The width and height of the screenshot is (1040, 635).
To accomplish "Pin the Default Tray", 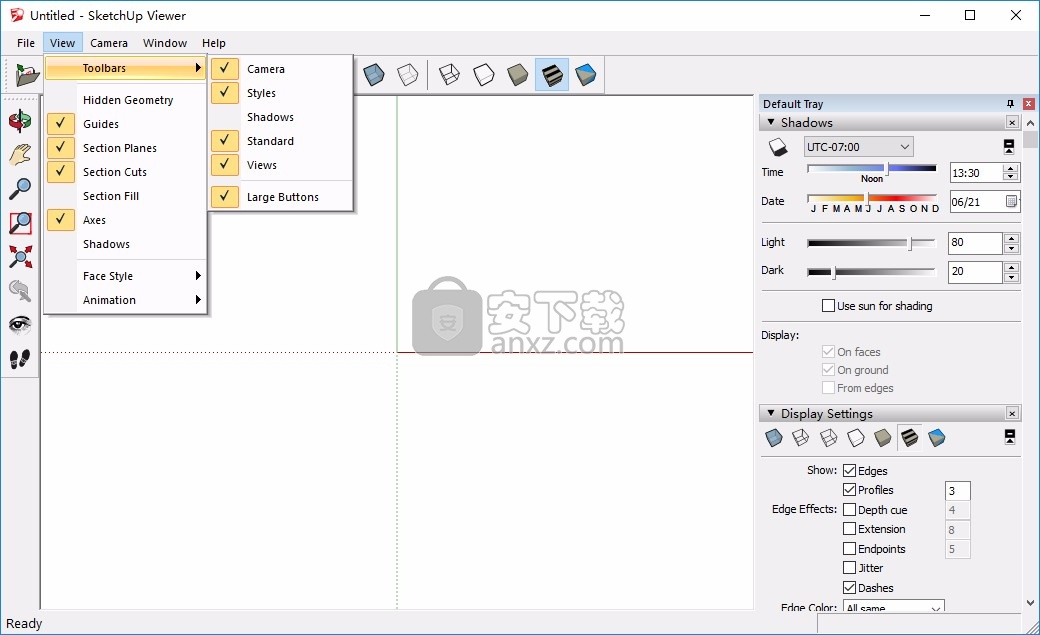I will (1010, 104).
